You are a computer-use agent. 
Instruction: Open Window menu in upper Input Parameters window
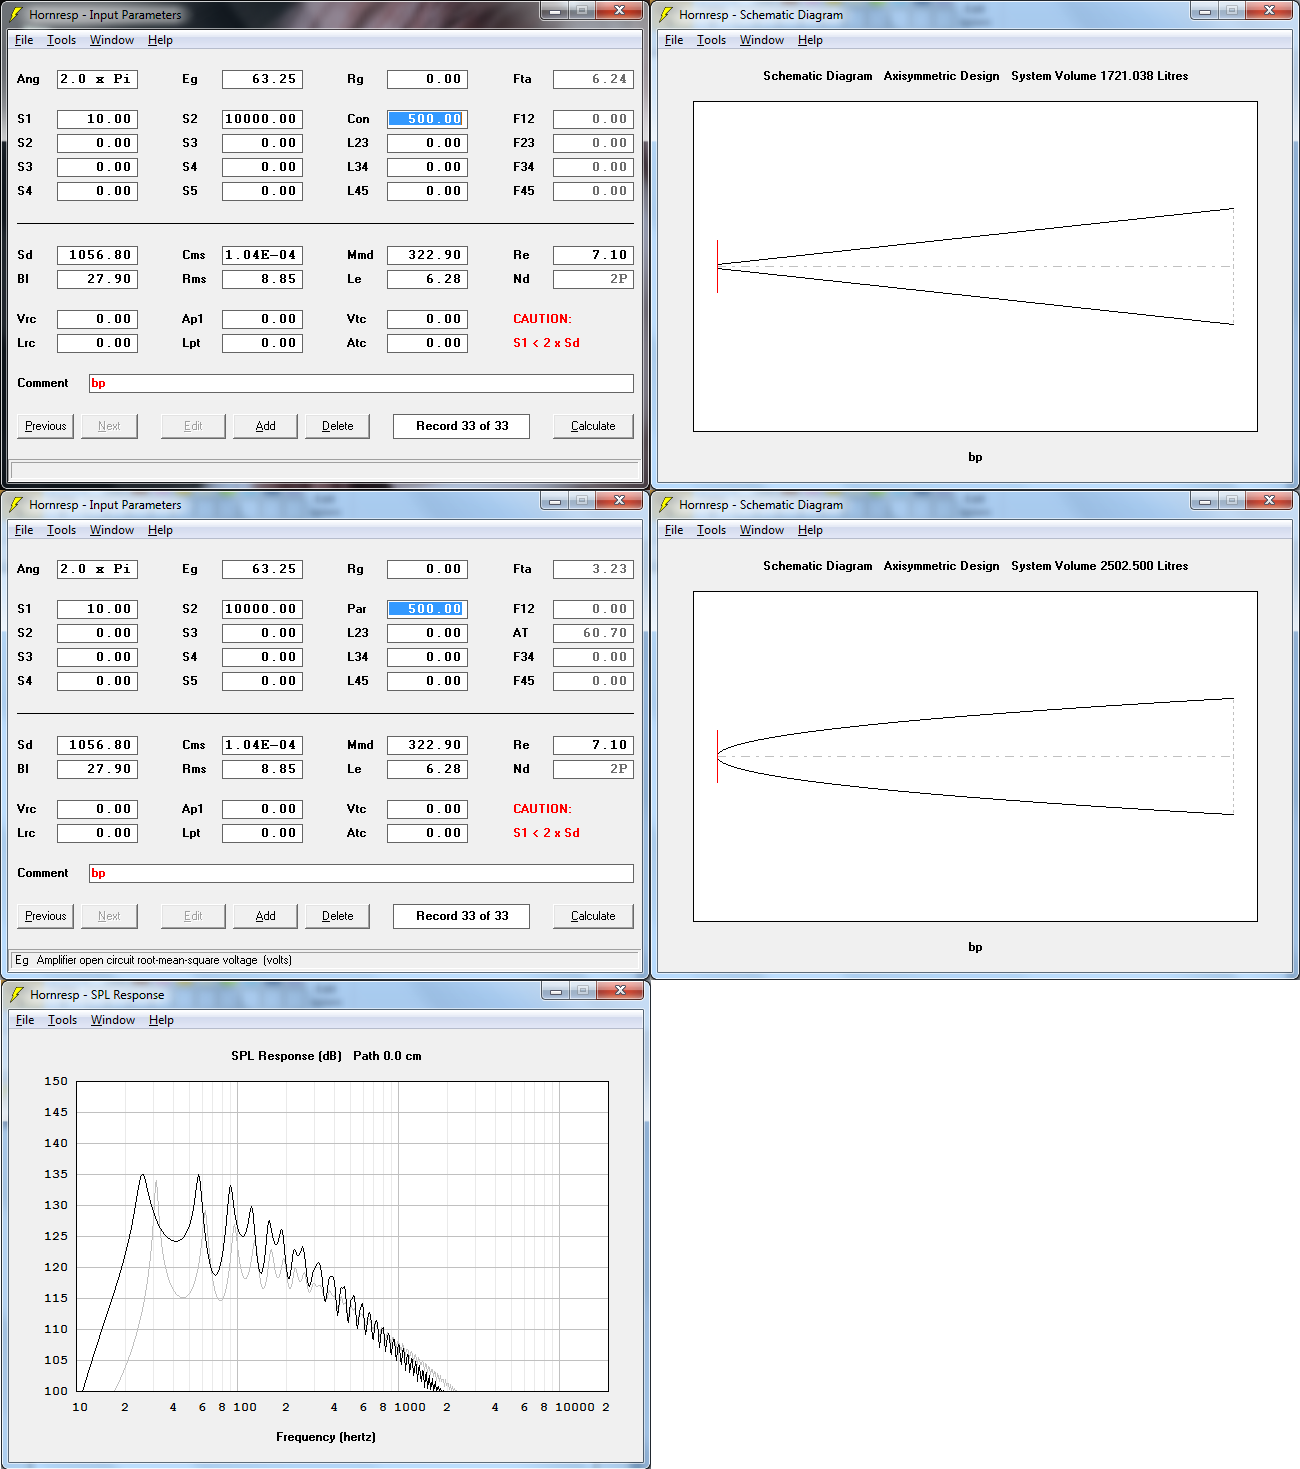pyautogui.click(x=112, y=40)
